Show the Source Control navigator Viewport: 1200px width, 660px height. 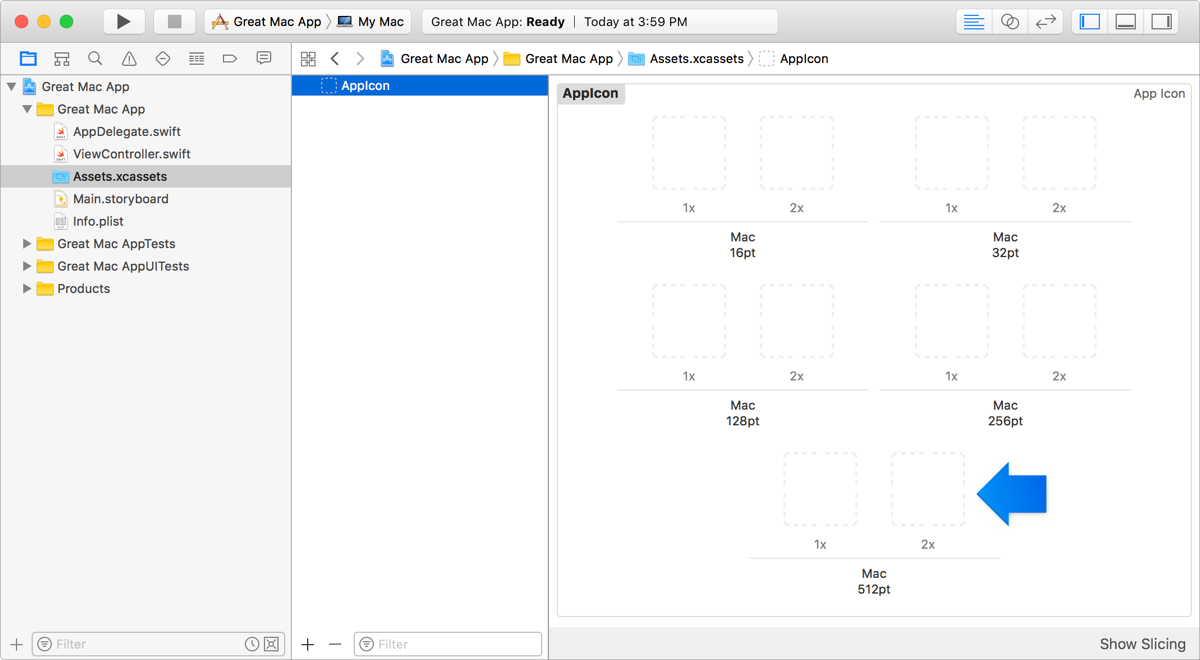(62, 59)
